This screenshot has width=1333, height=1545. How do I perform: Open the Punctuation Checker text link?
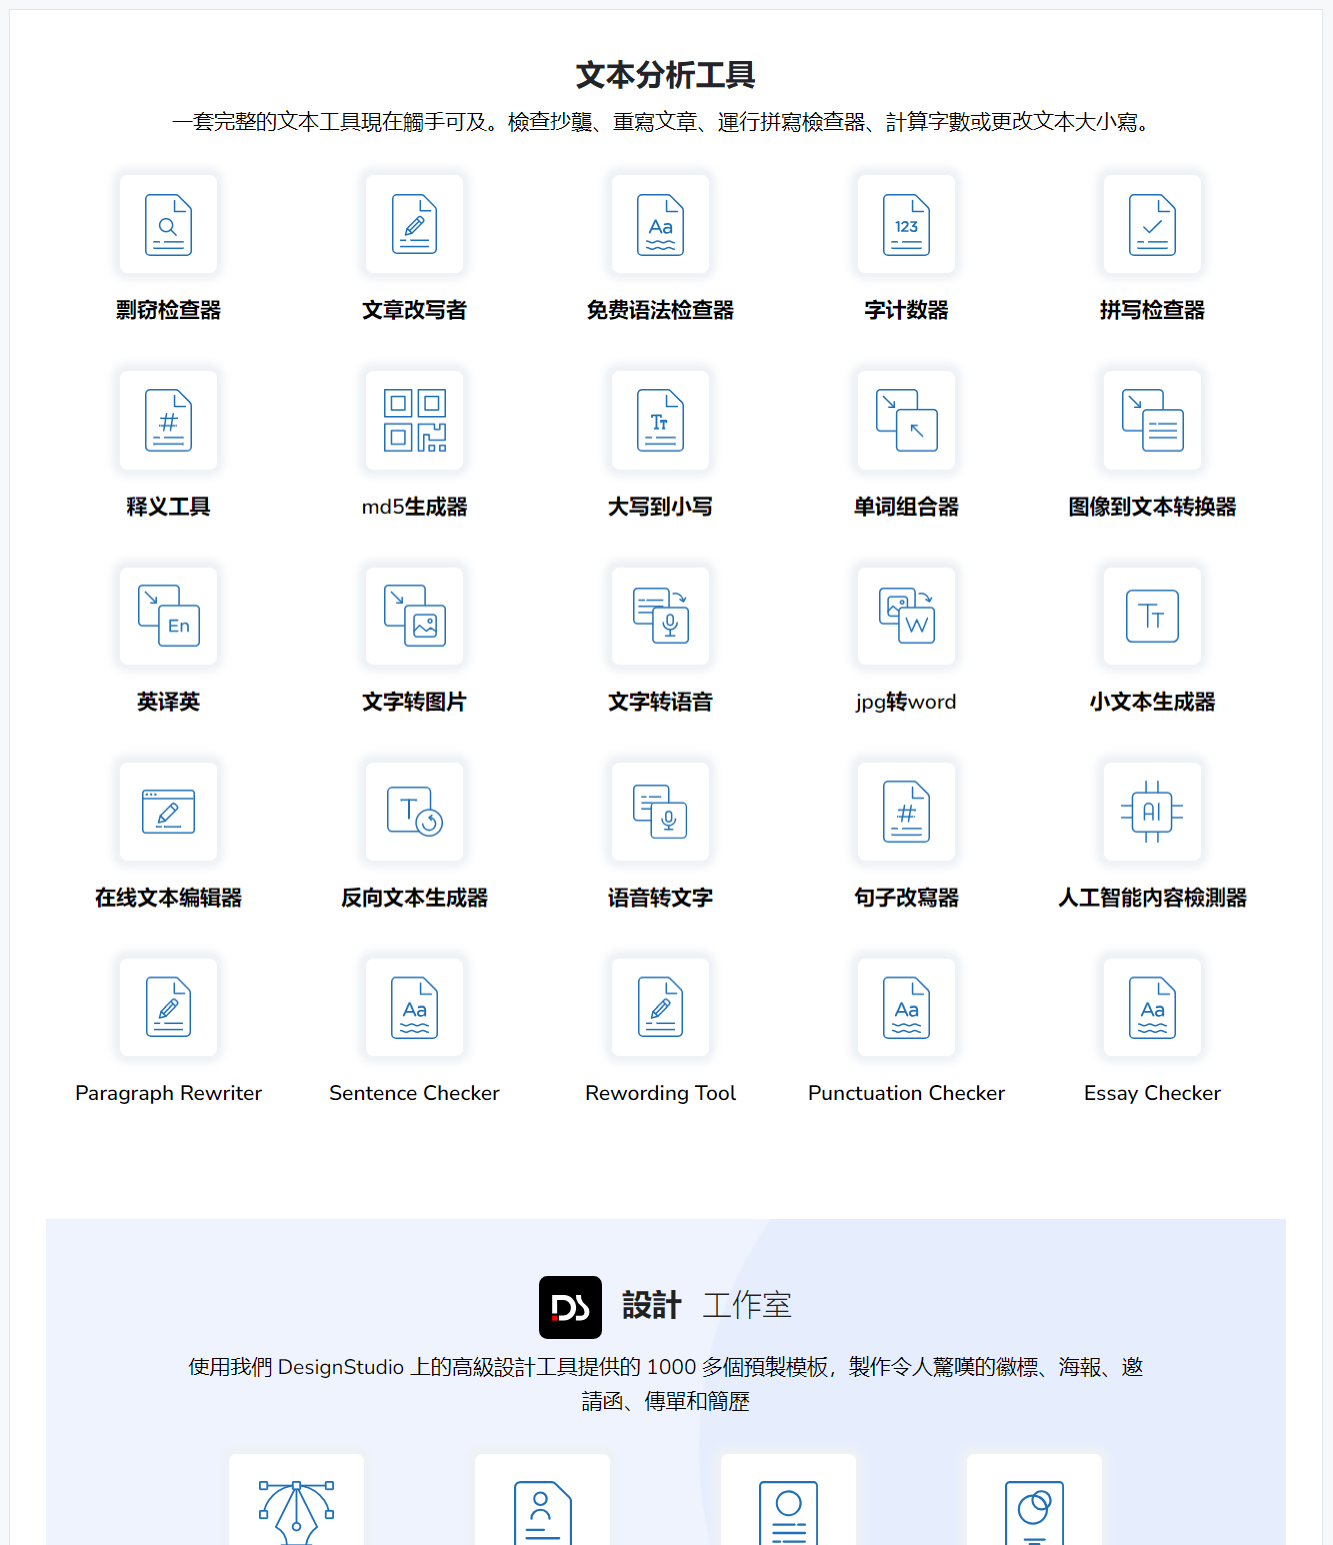(x=906, y=1093)
